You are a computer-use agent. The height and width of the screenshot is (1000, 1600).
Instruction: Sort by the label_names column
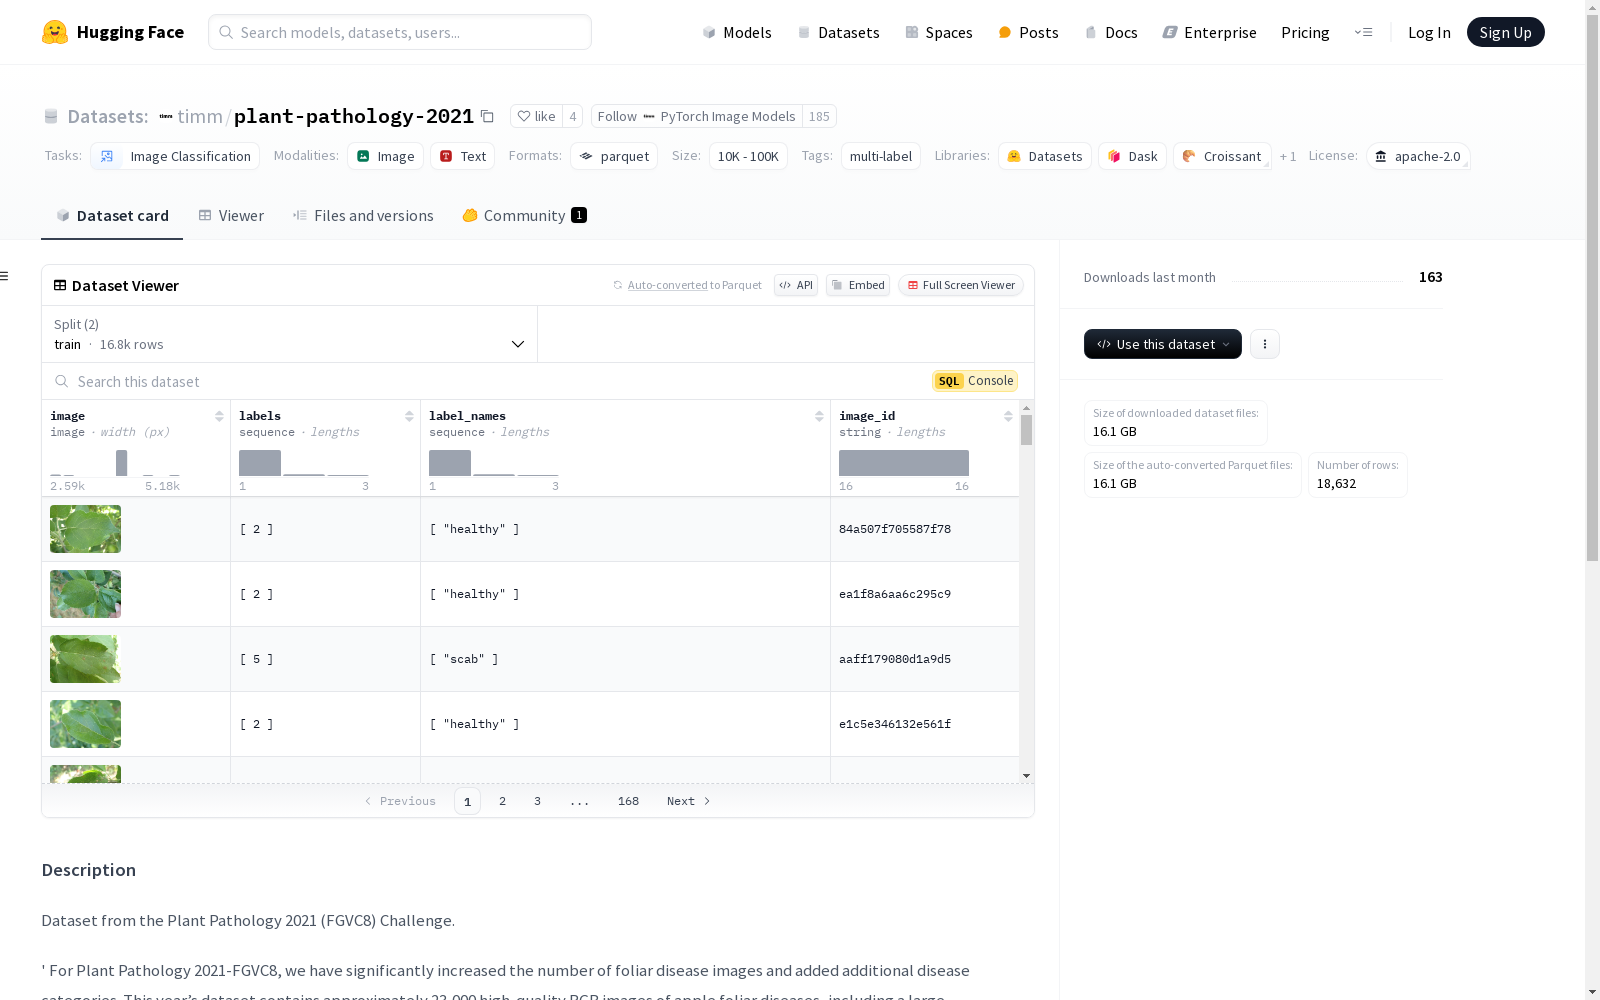click(x=819, y=416)
